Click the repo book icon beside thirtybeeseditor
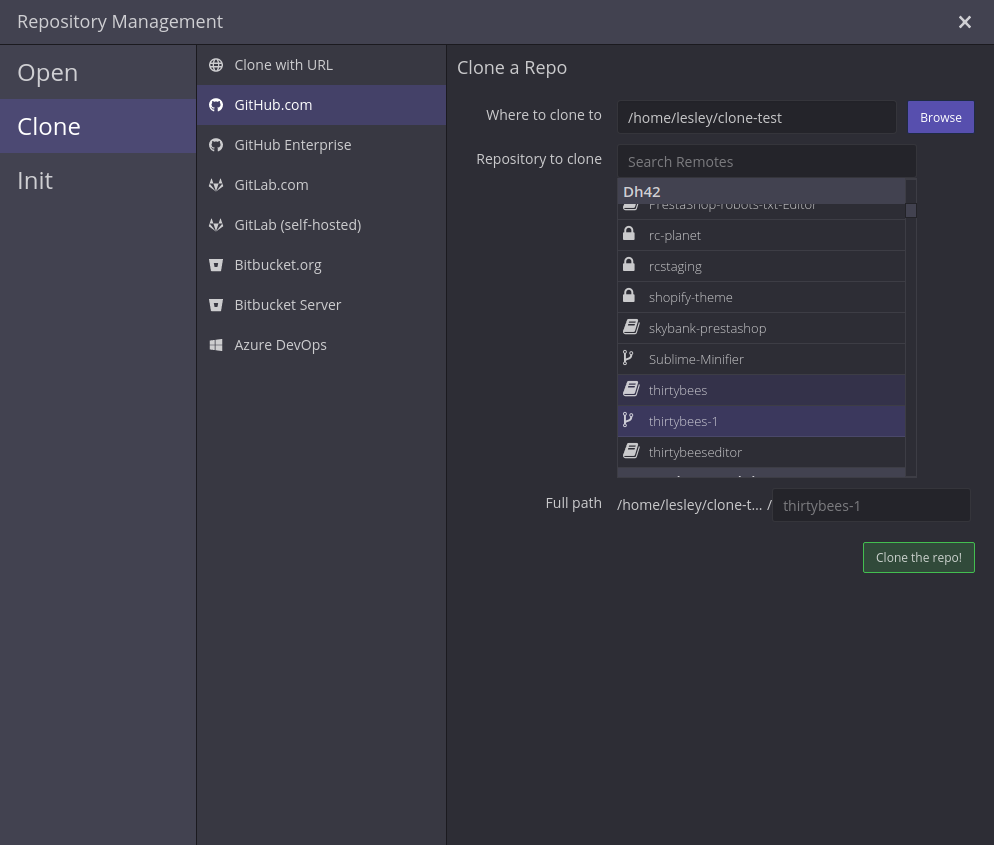The image size is (994, 845). [x=631, y=451]
